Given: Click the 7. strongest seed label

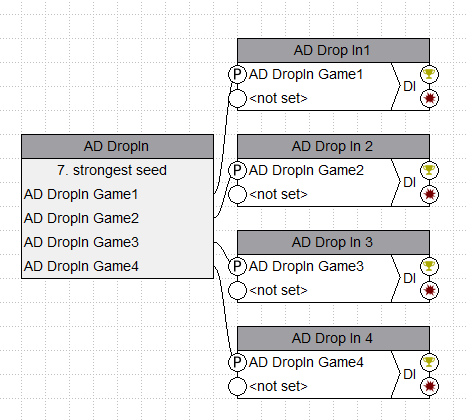Looking at the screenshot, I should (x=112, y=170).
